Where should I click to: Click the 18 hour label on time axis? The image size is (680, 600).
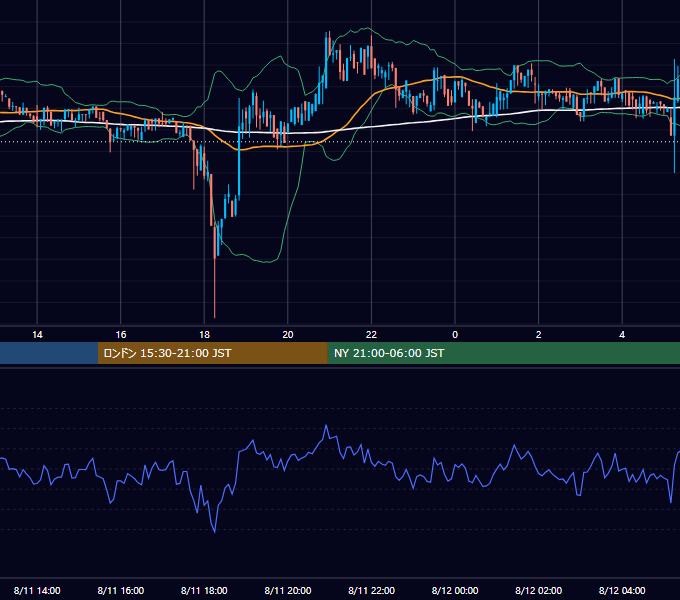tap(204, 335)
